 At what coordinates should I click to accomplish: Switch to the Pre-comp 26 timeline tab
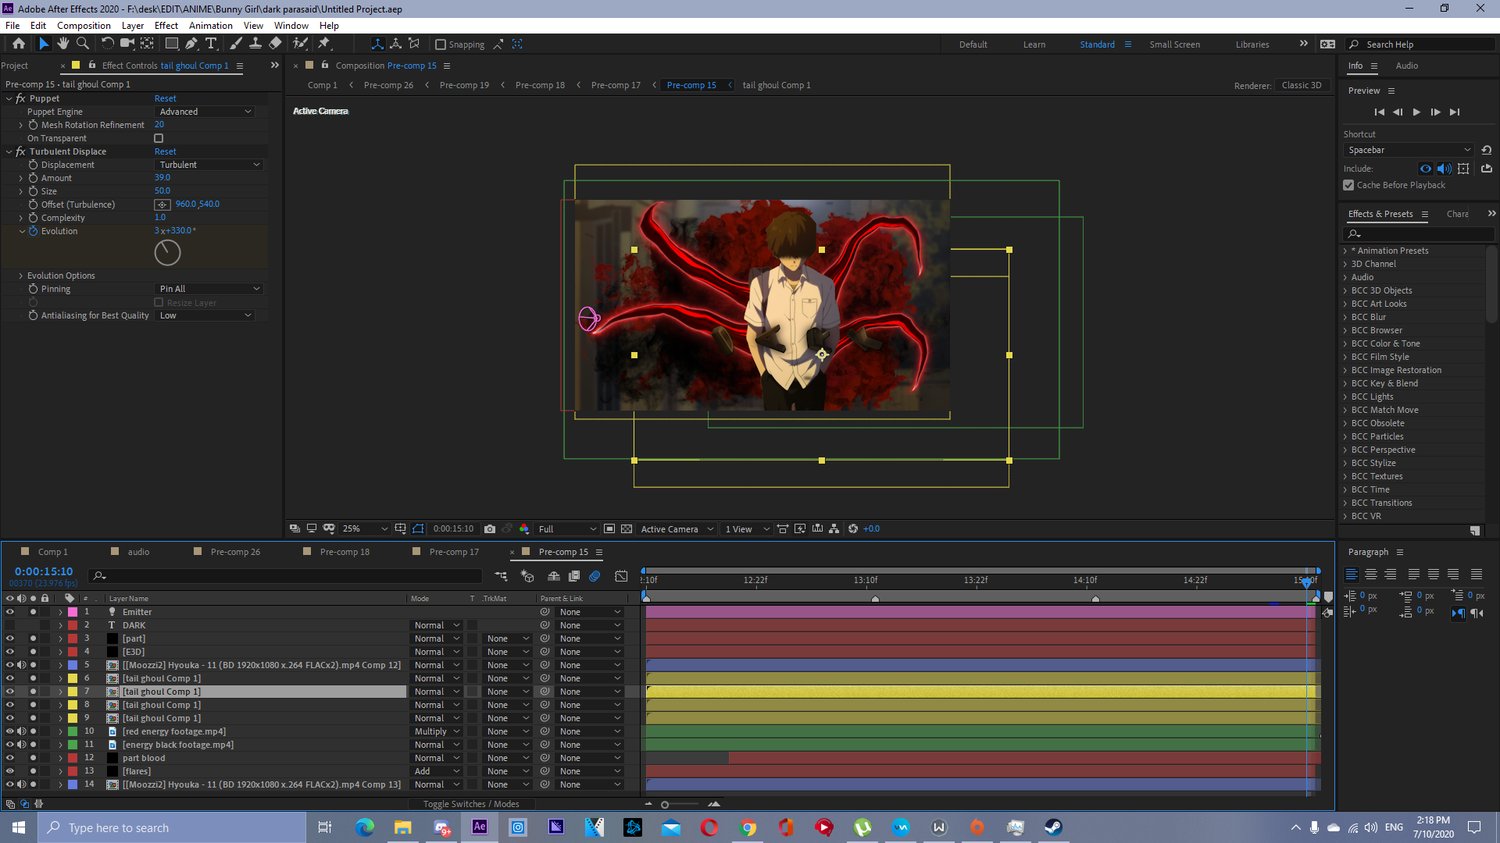click(235, 552)
